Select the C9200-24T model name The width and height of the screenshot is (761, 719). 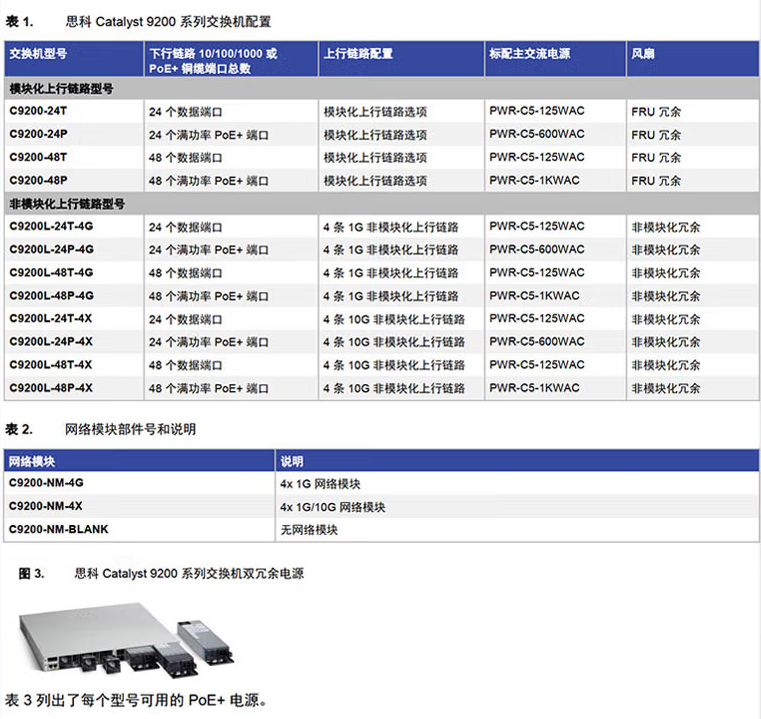(38, 111)
